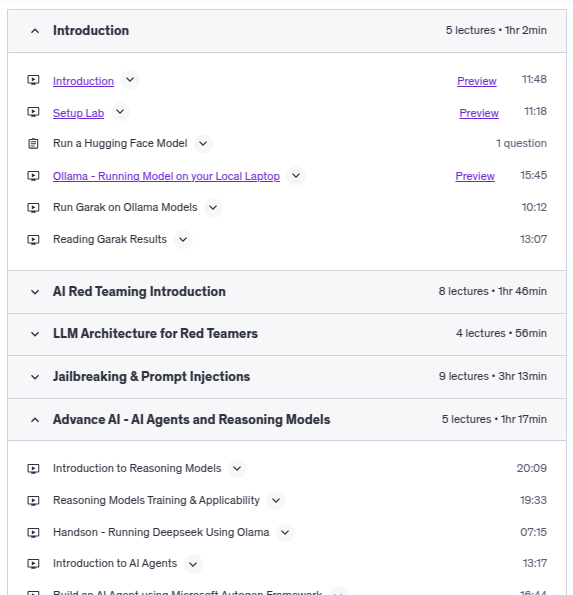573x595 pixels.
Task: Click quiz icon beside Run a Hugging Face Model
Action: tap(33, 144)
